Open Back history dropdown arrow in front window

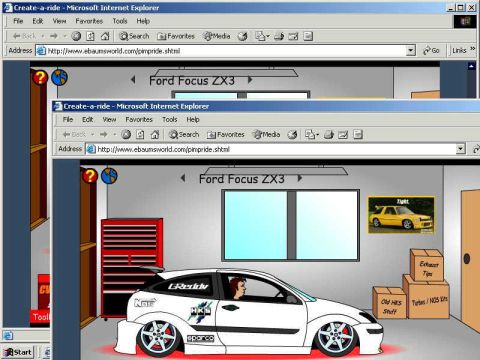pyautogui.click(x=92, y=134)
